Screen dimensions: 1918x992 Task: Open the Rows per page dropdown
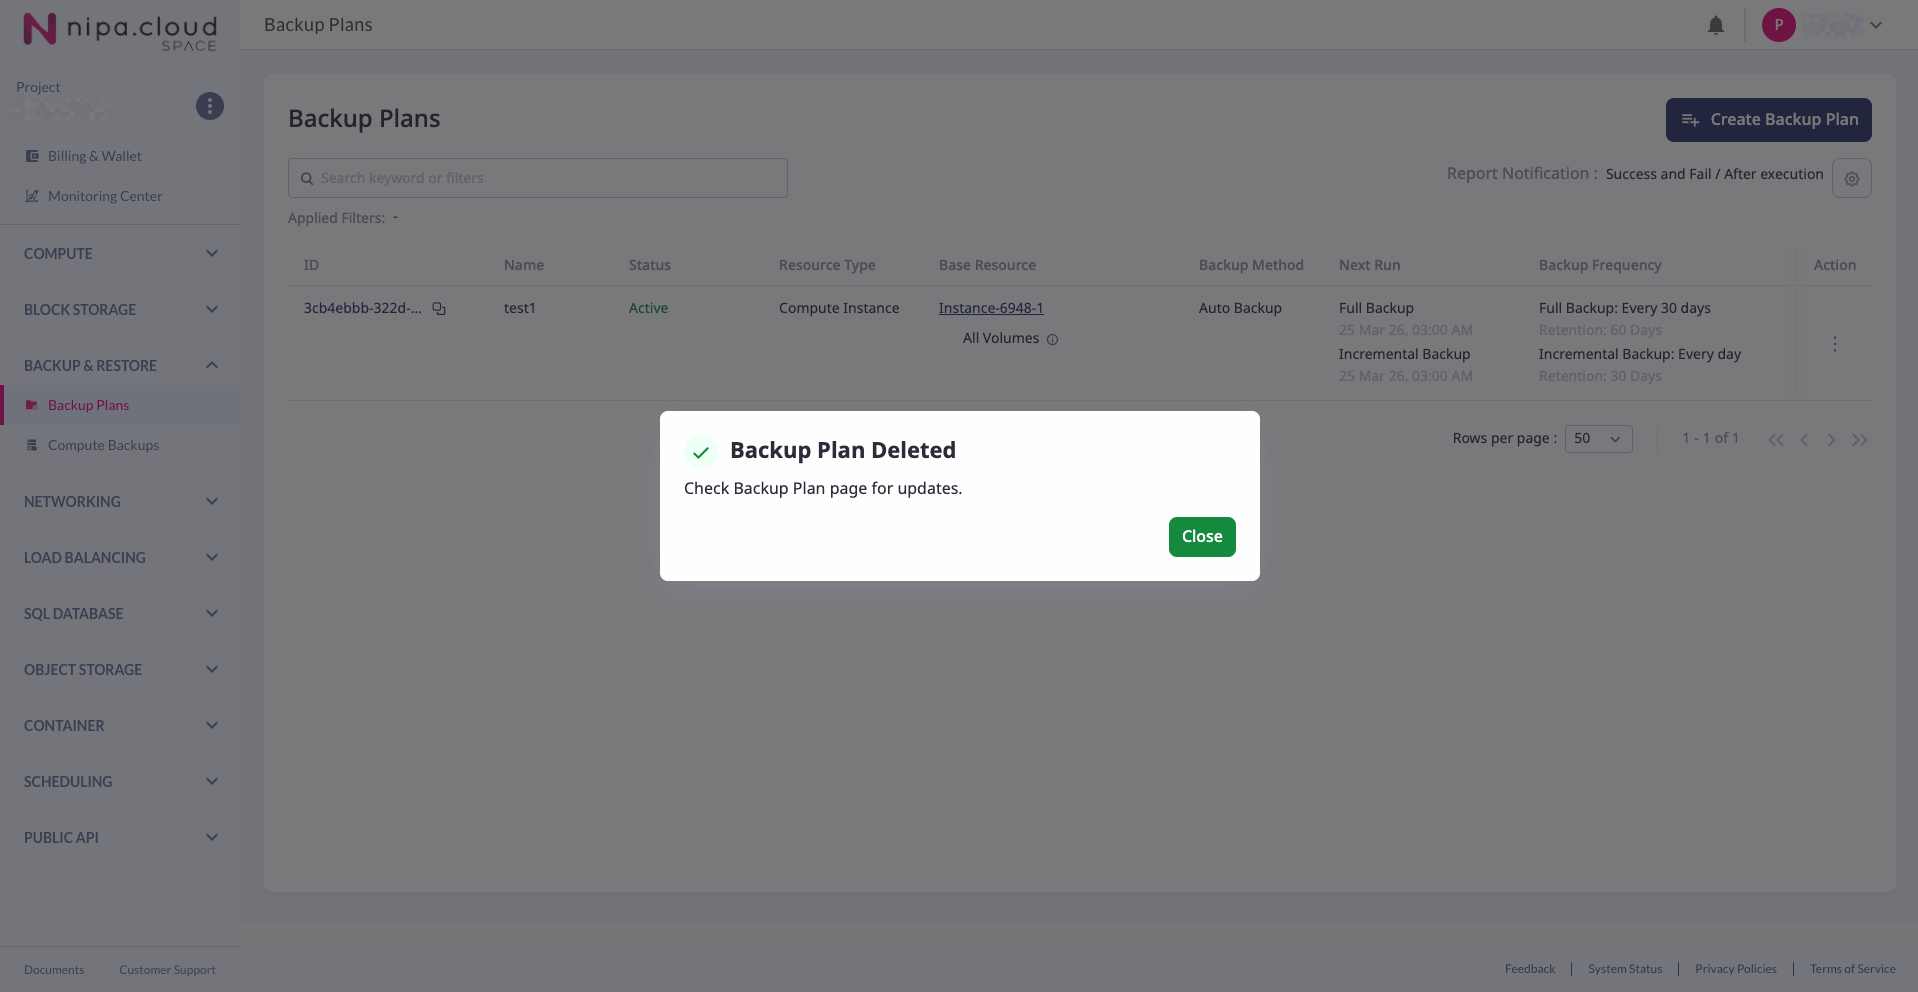pos(1597,439)
